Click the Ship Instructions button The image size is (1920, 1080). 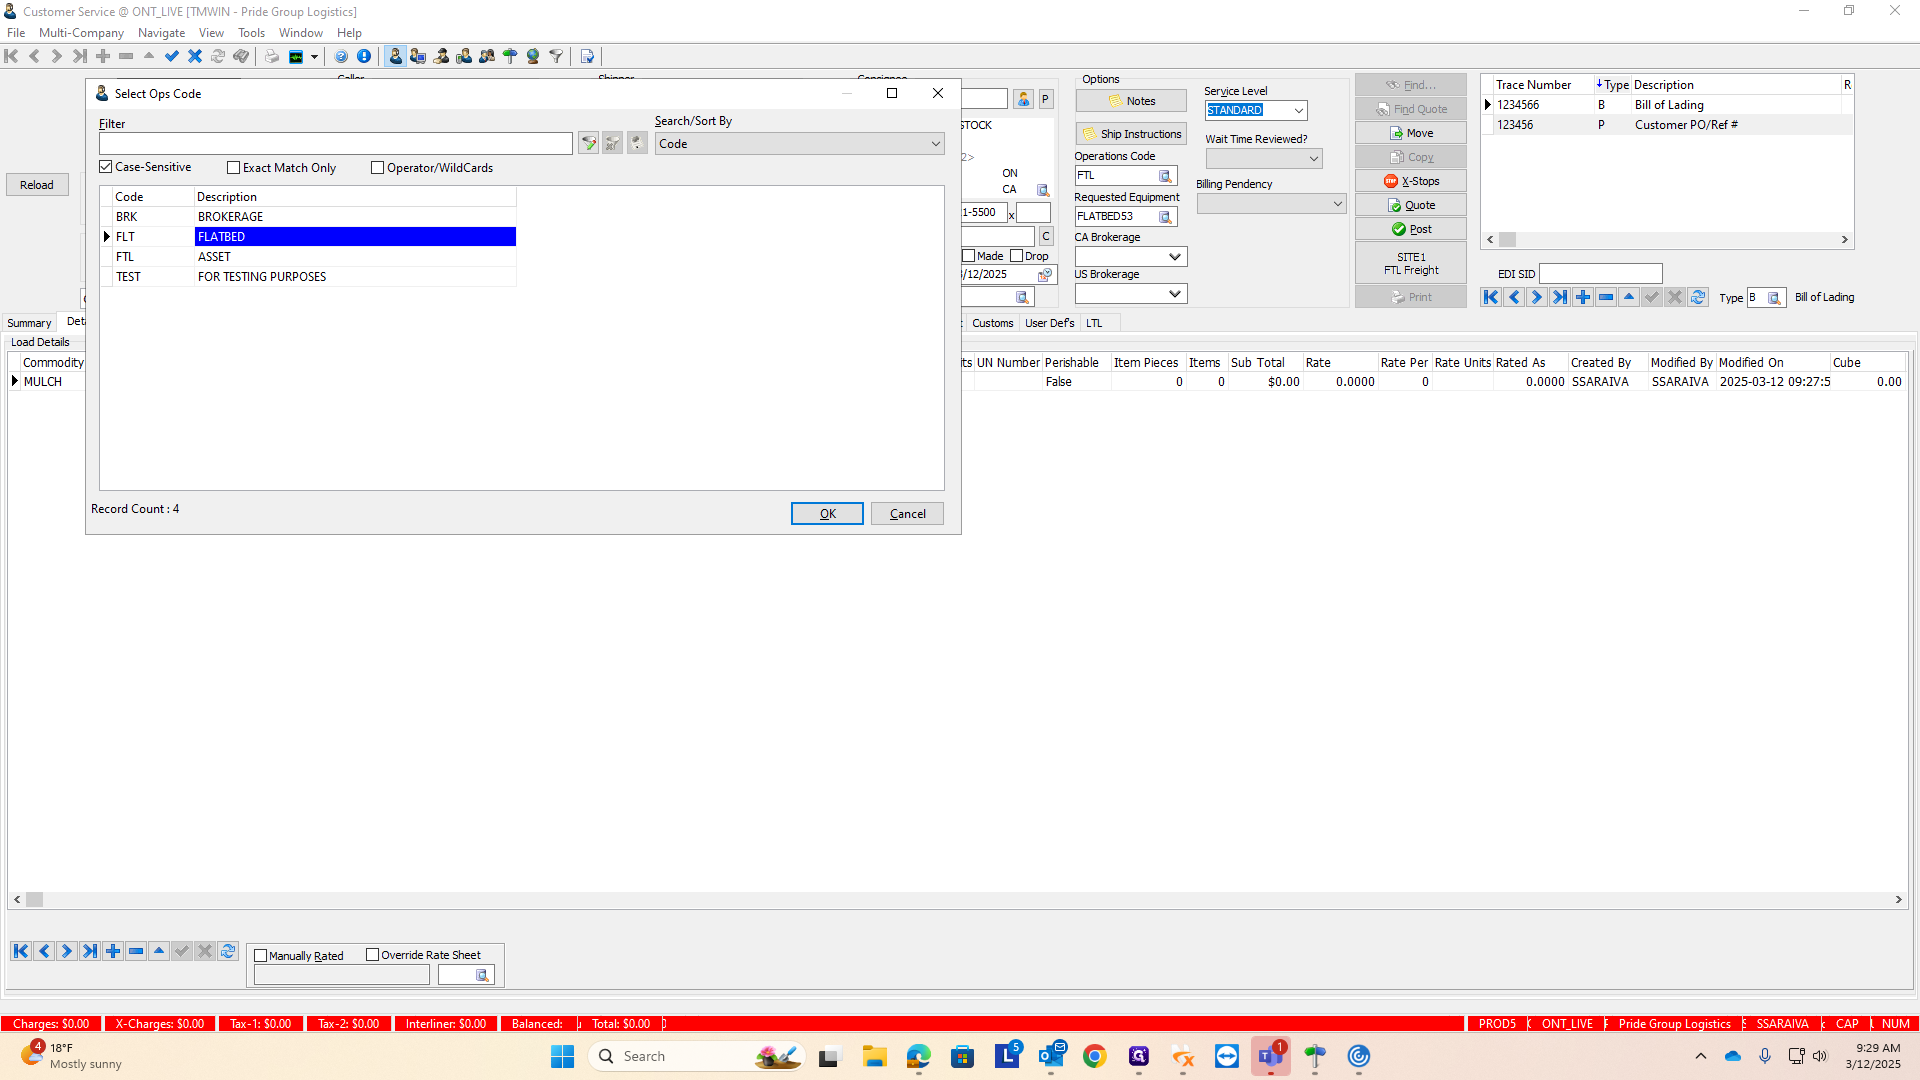click(1131, 134)
